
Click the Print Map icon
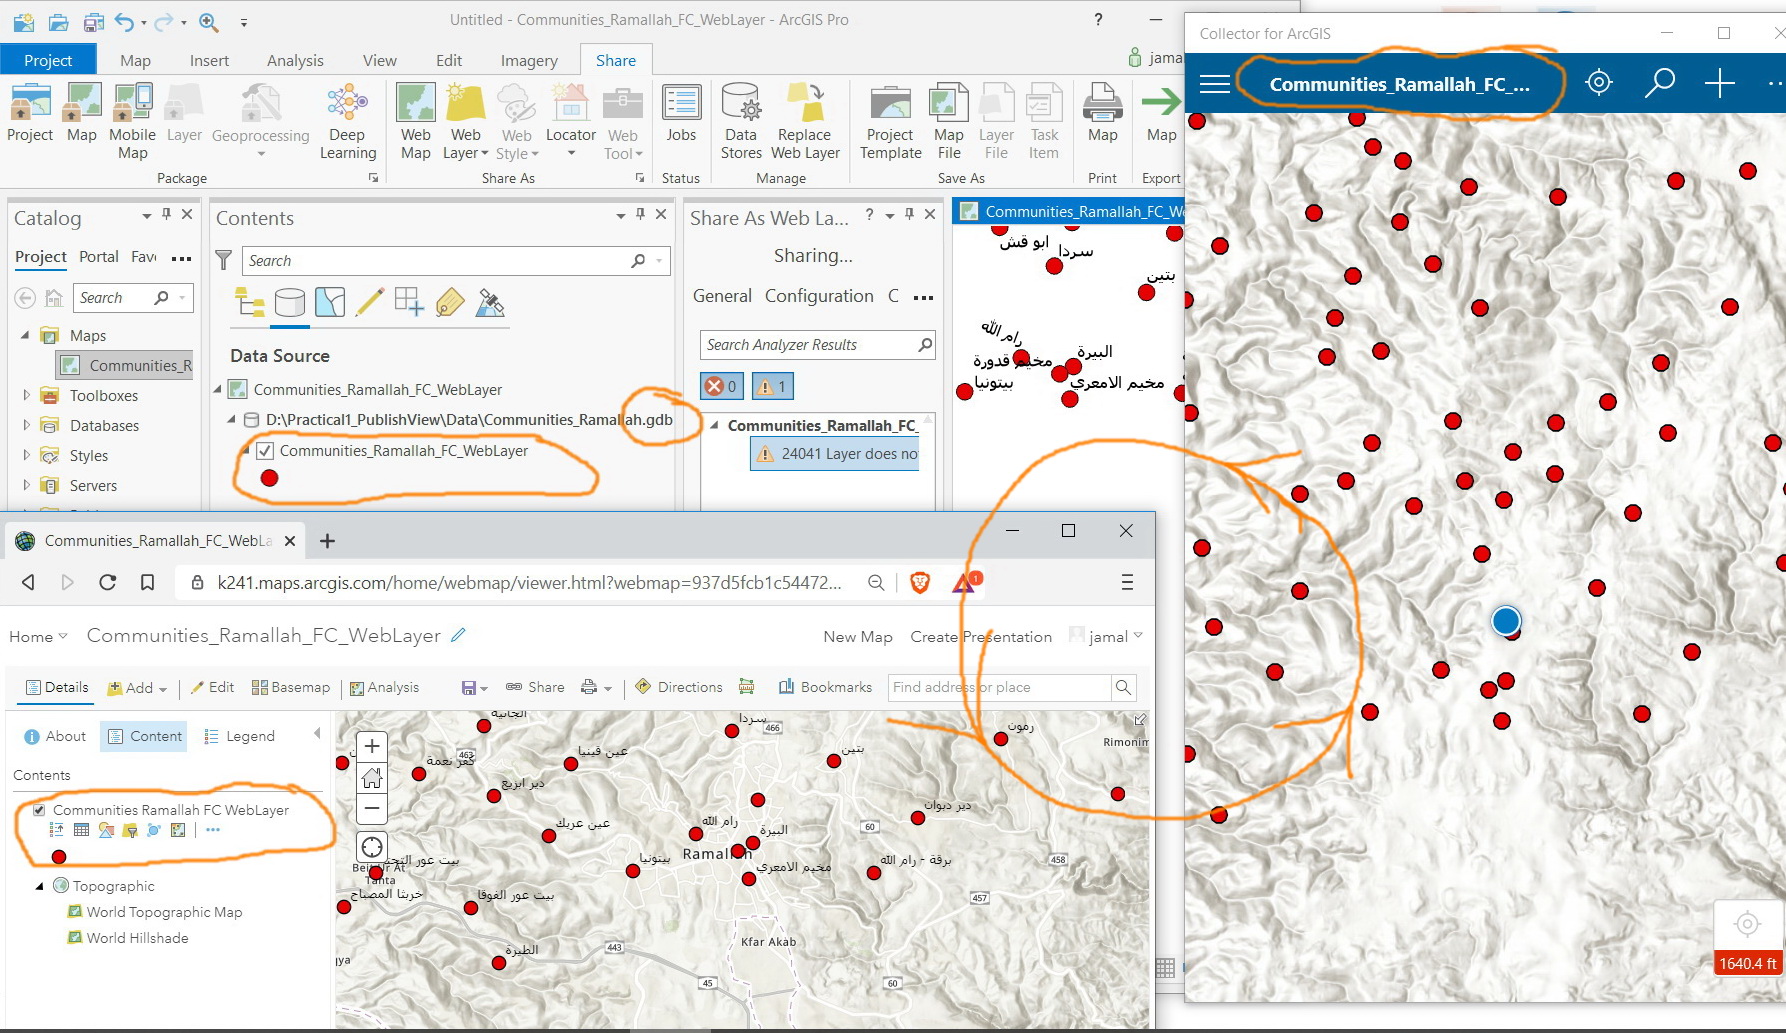pos(1102,115)
